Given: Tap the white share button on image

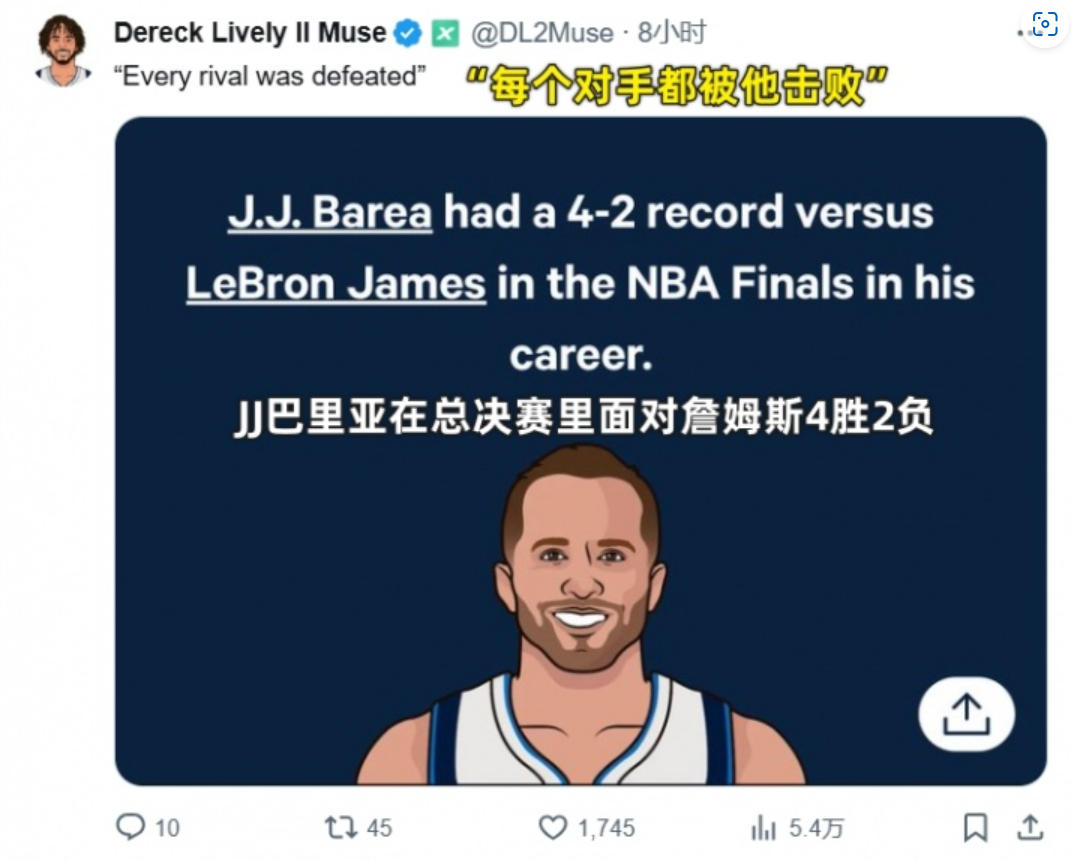Looking at the screenshot, I should (966, 714).
